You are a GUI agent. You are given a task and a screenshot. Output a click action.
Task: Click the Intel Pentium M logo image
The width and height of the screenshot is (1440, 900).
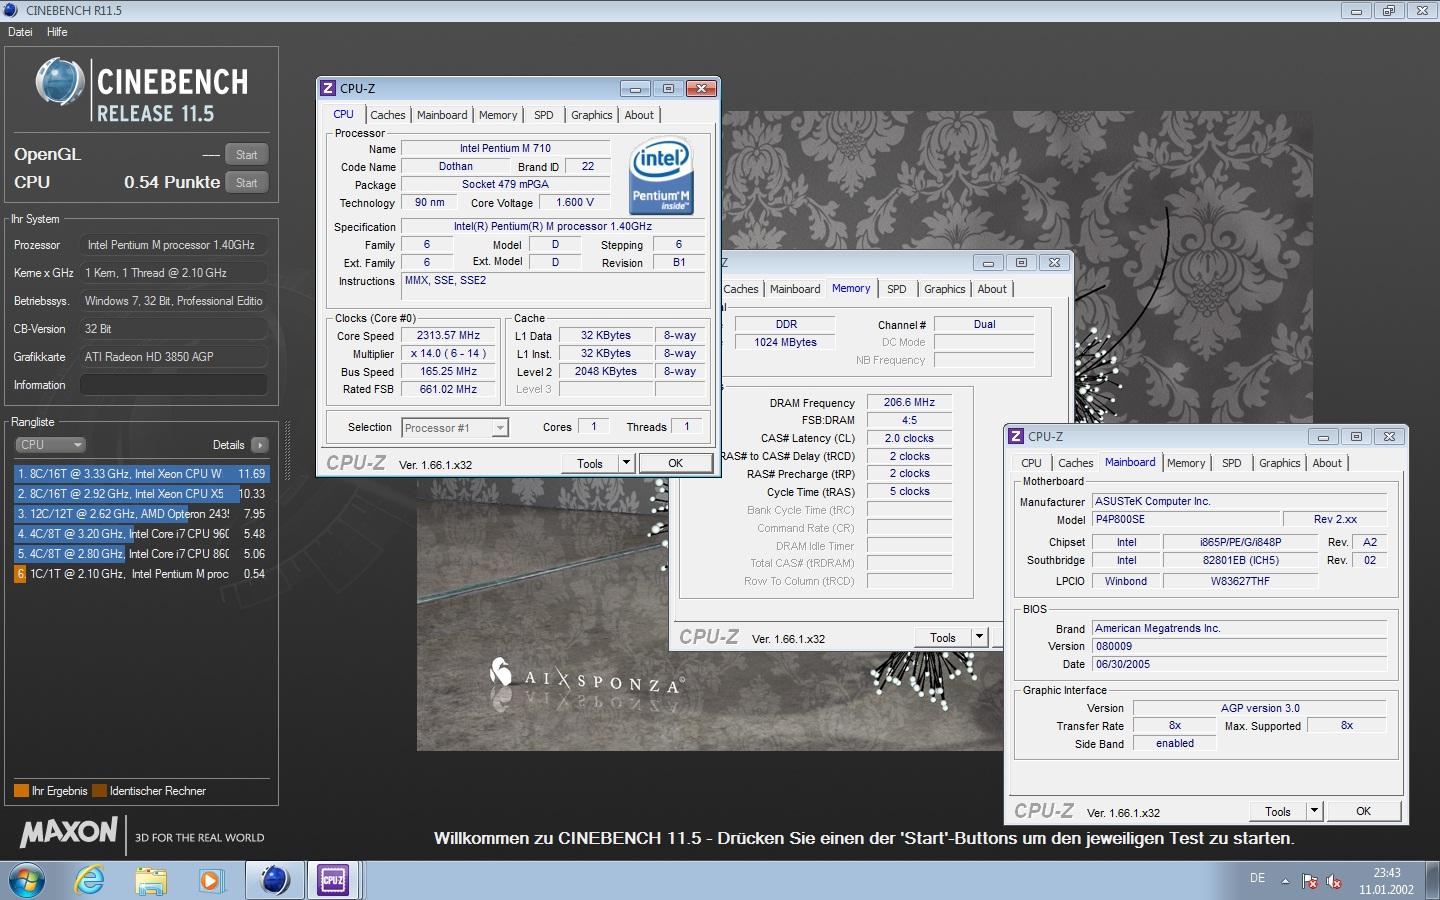[x=662, y=177]
